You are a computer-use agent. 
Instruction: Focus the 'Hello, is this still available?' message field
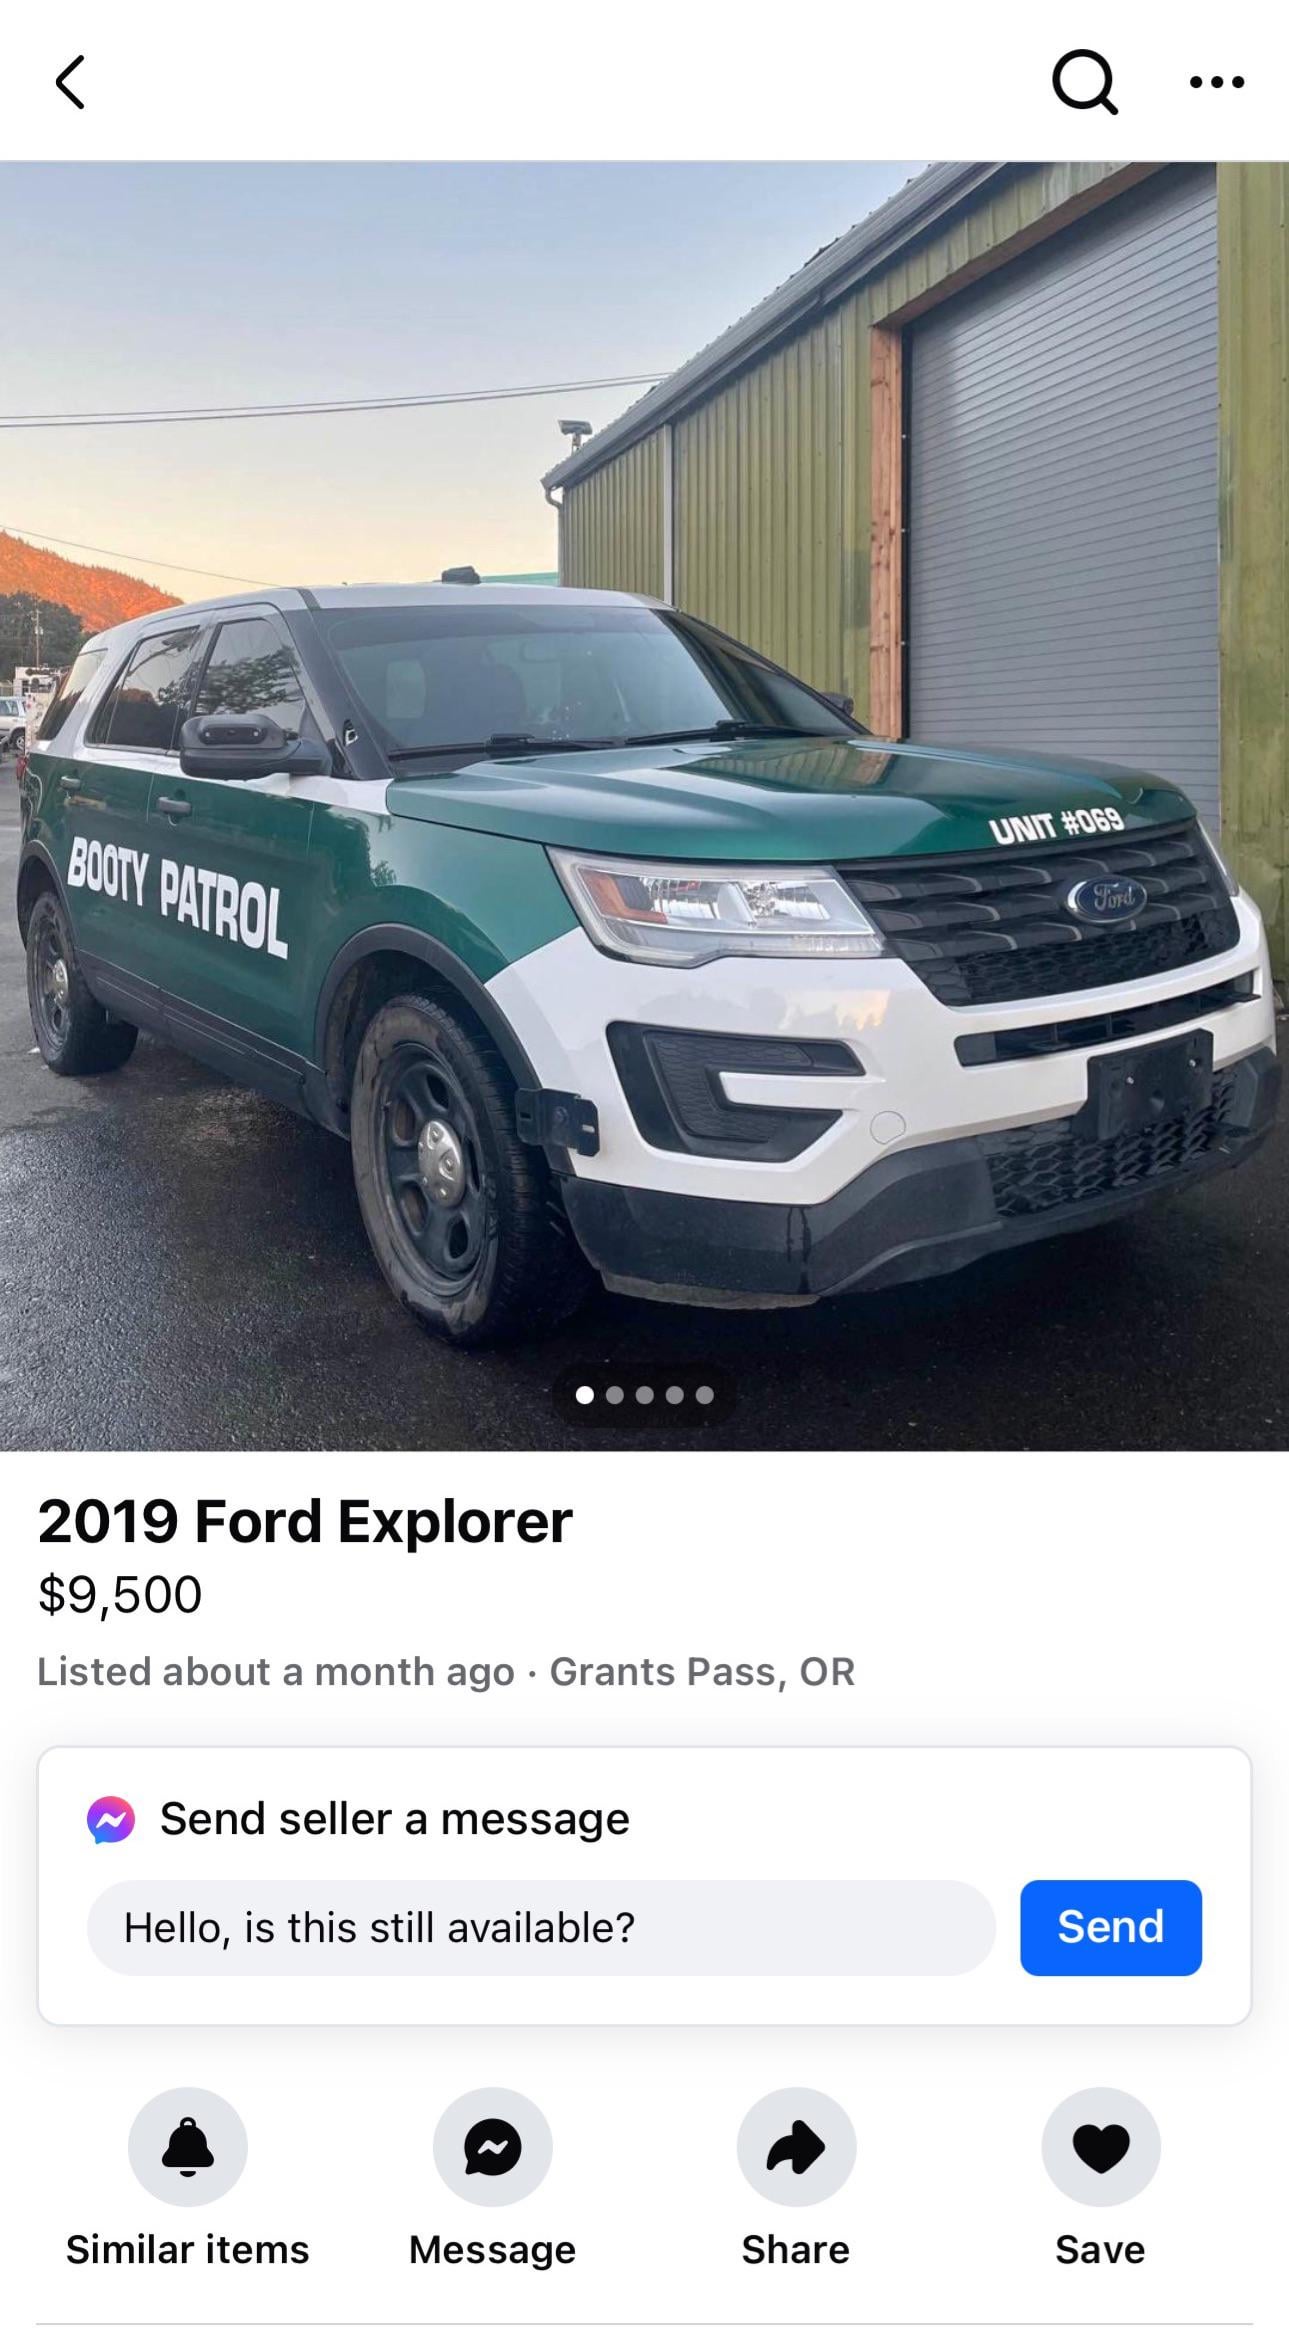click(x=541, y=1927)
